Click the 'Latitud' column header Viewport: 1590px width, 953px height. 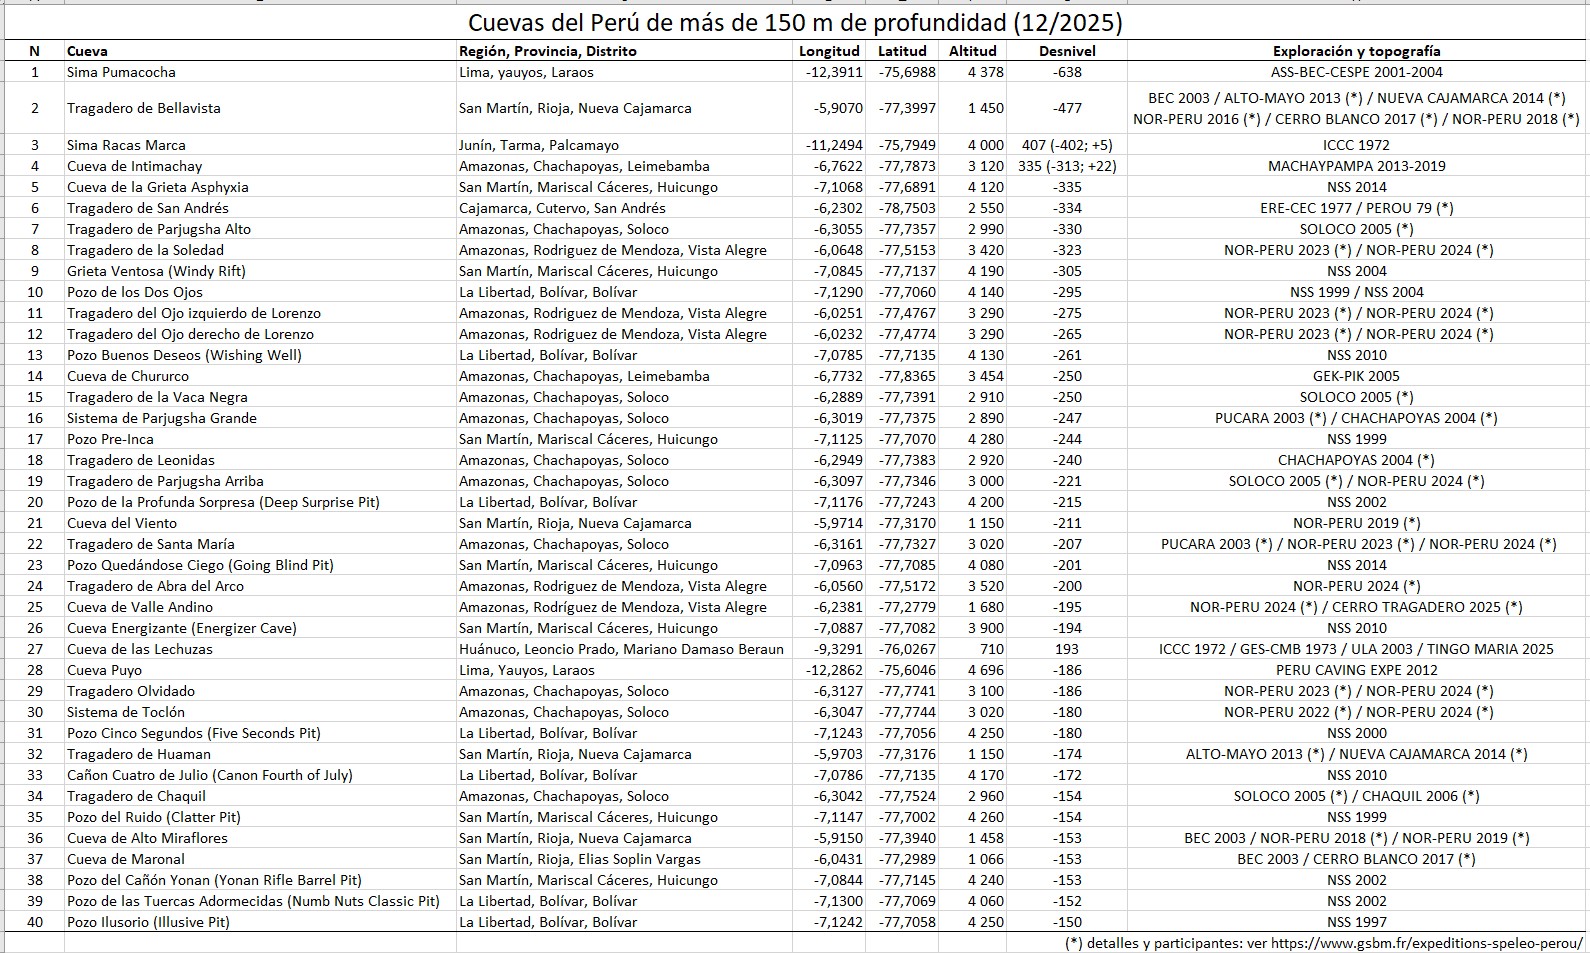tap(902, 51)
